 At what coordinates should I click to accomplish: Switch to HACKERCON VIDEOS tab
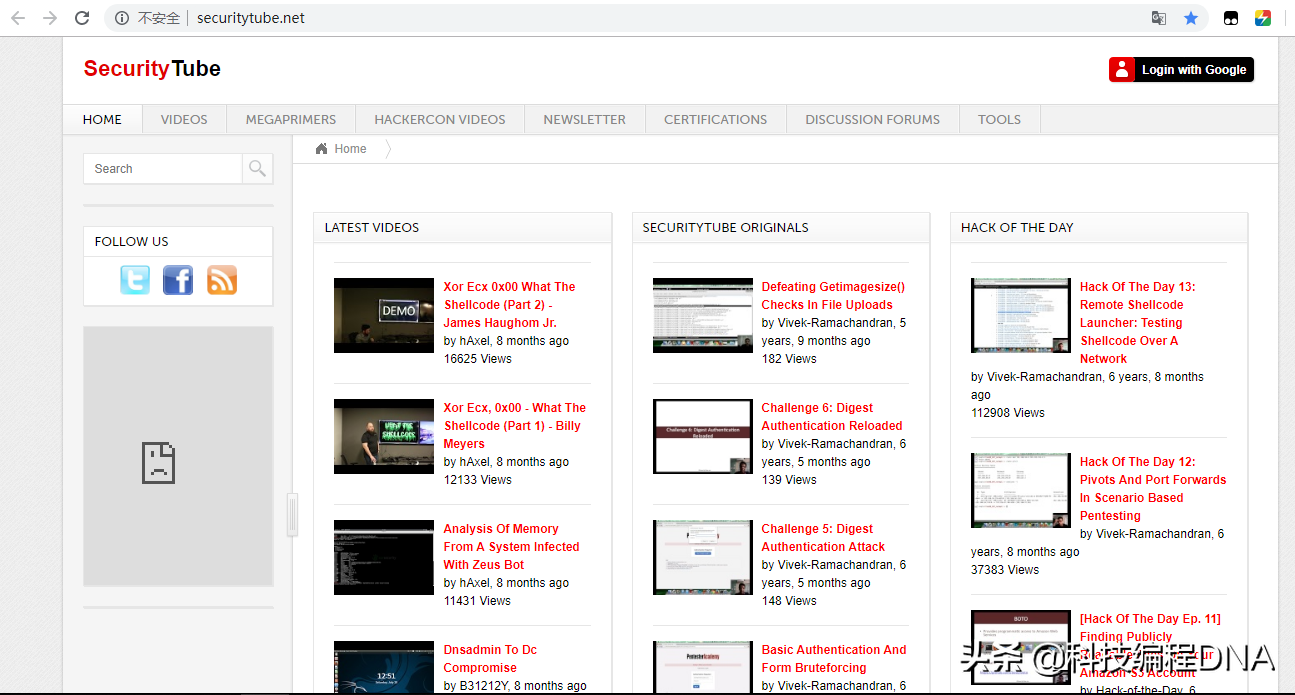[x=440, y=120]
